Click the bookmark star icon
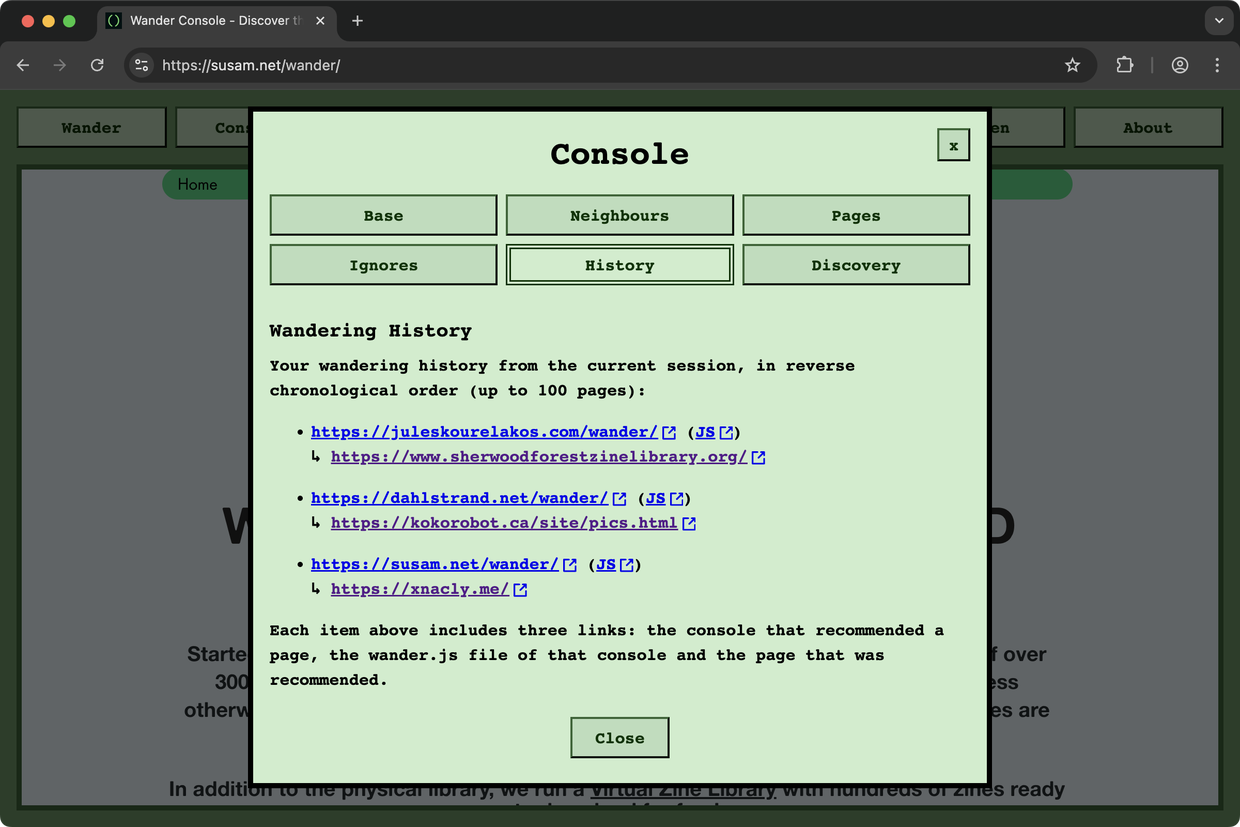 click(1072, 65)
